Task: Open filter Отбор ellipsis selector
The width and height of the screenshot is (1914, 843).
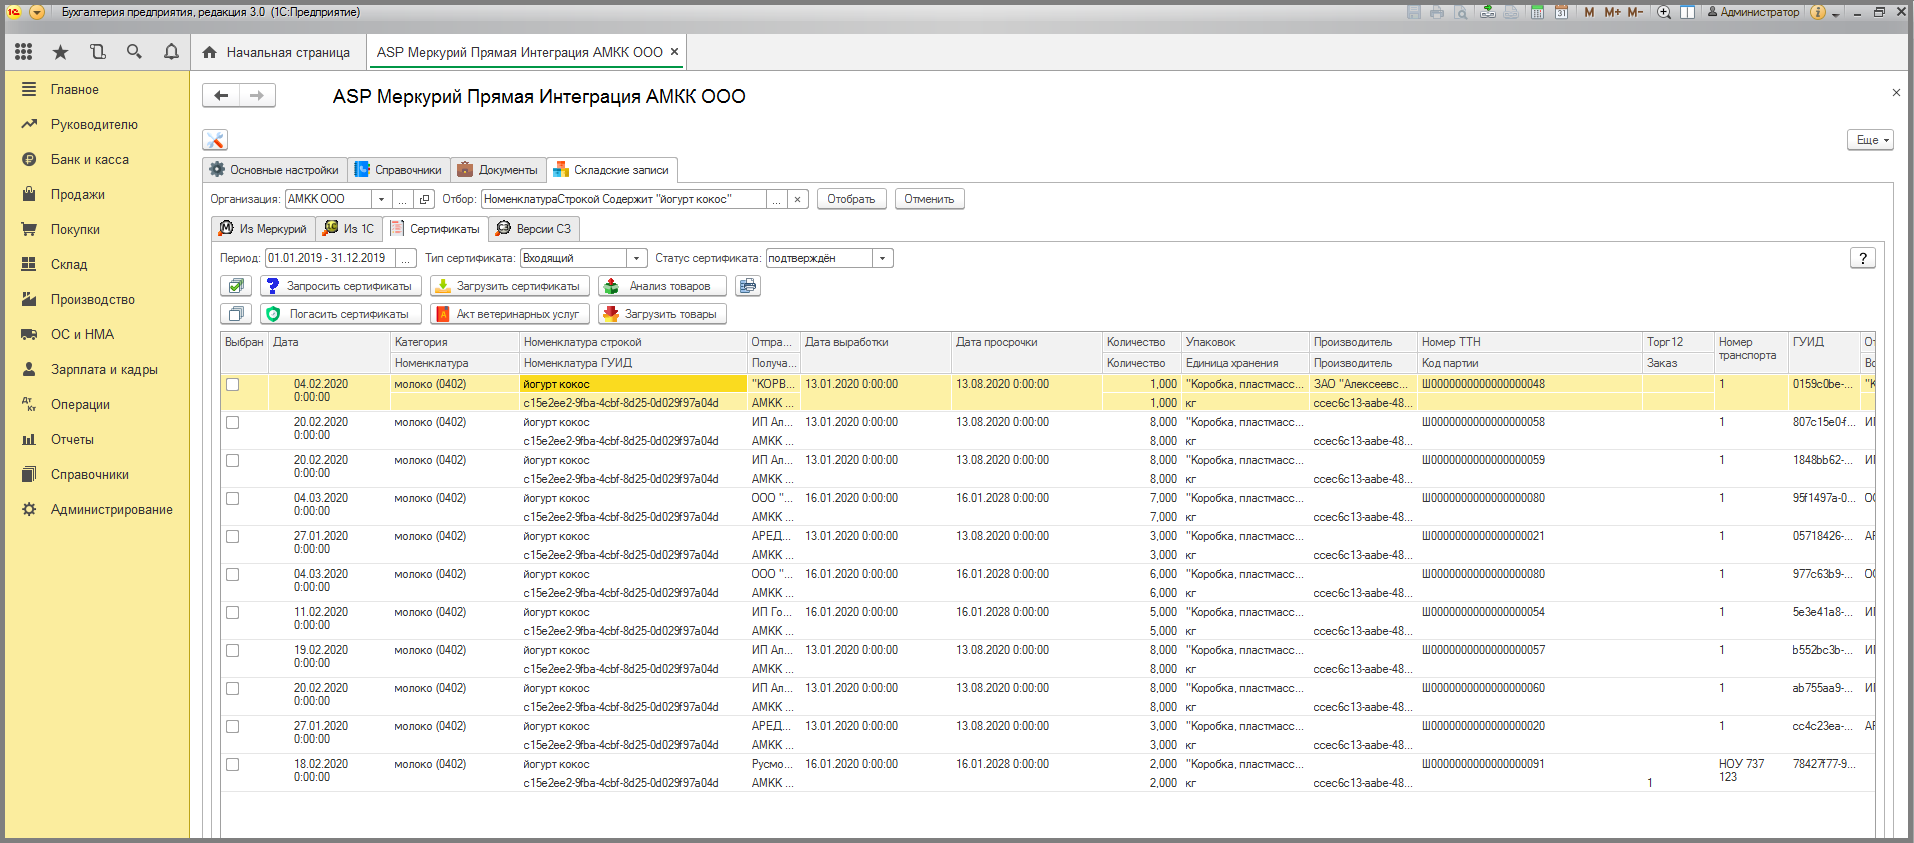Action: pyautogui.click(x=776, y=199)
